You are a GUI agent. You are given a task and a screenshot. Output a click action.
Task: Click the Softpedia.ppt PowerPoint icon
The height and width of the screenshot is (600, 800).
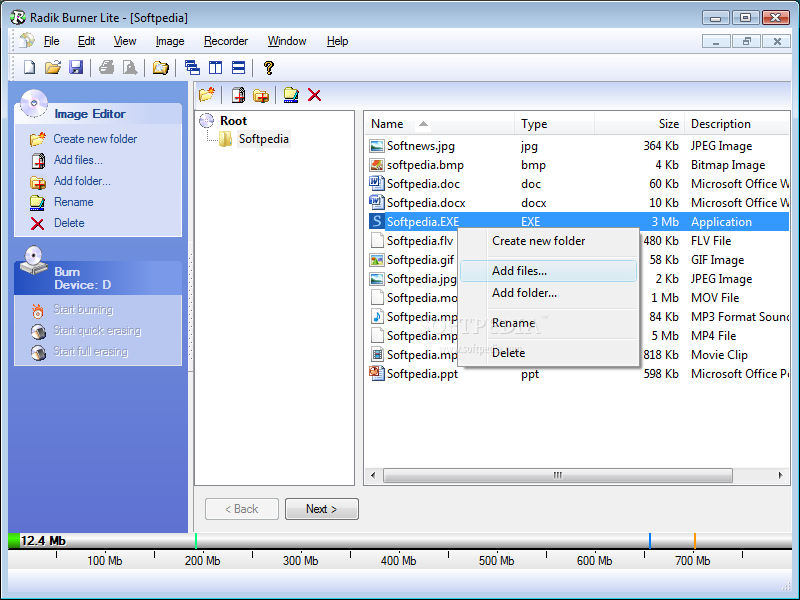pos(377,373)
